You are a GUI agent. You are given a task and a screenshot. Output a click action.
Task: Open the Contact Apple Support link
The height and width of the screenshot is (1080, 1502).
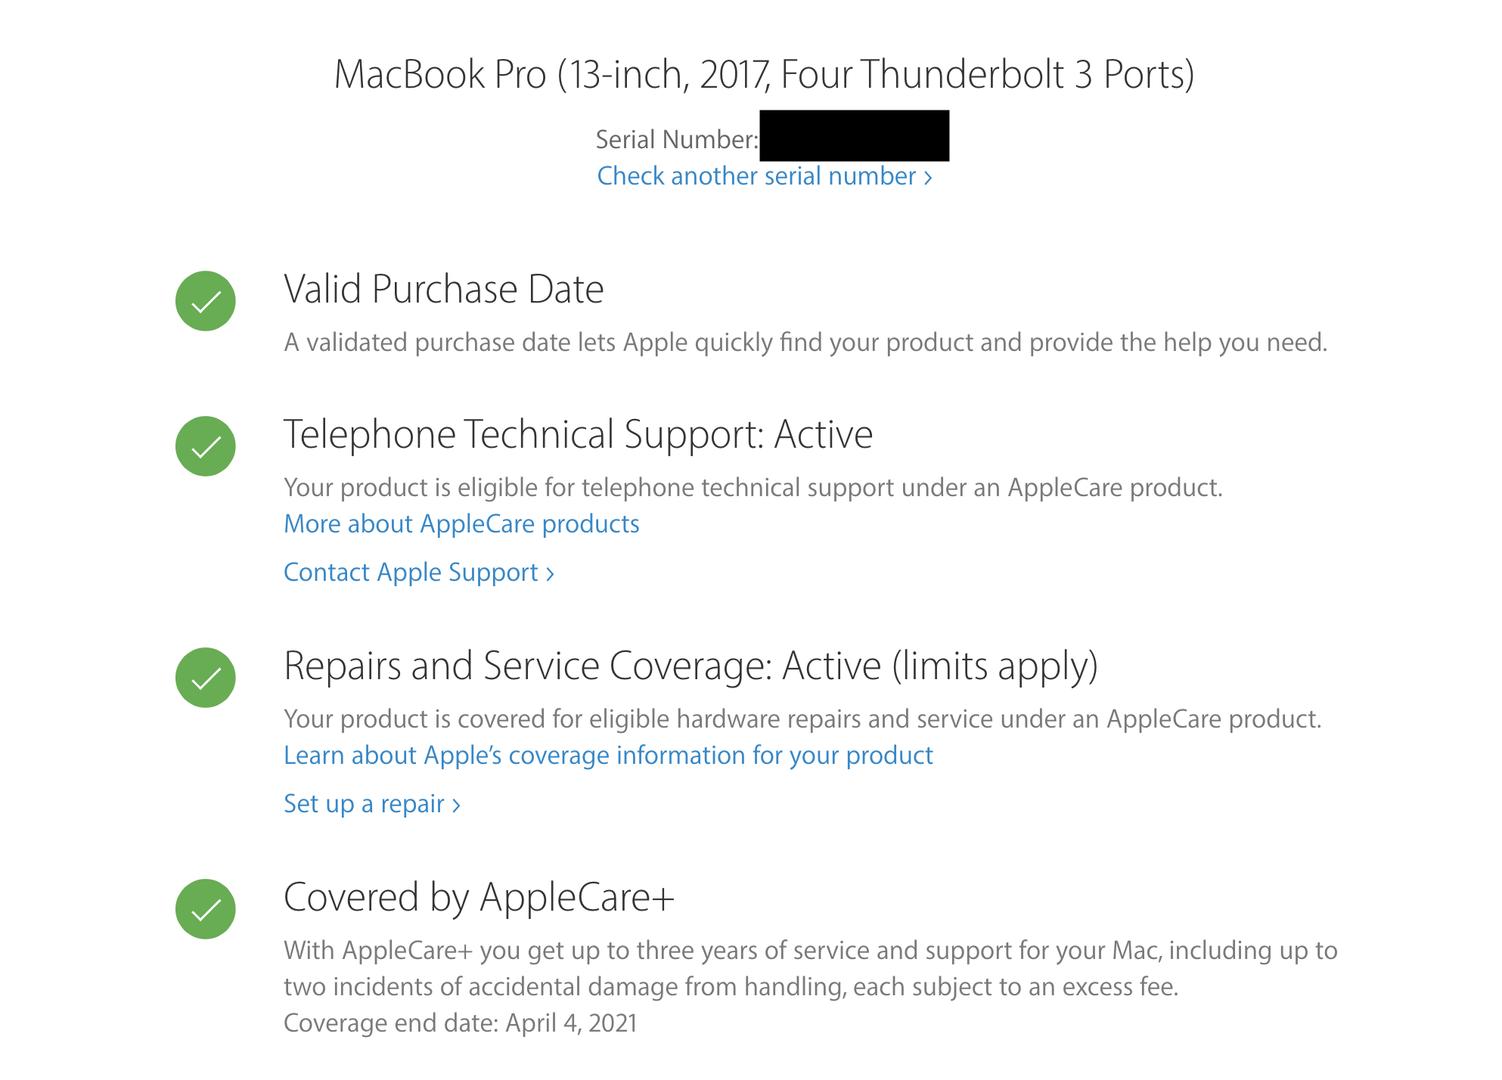point(419,572)
